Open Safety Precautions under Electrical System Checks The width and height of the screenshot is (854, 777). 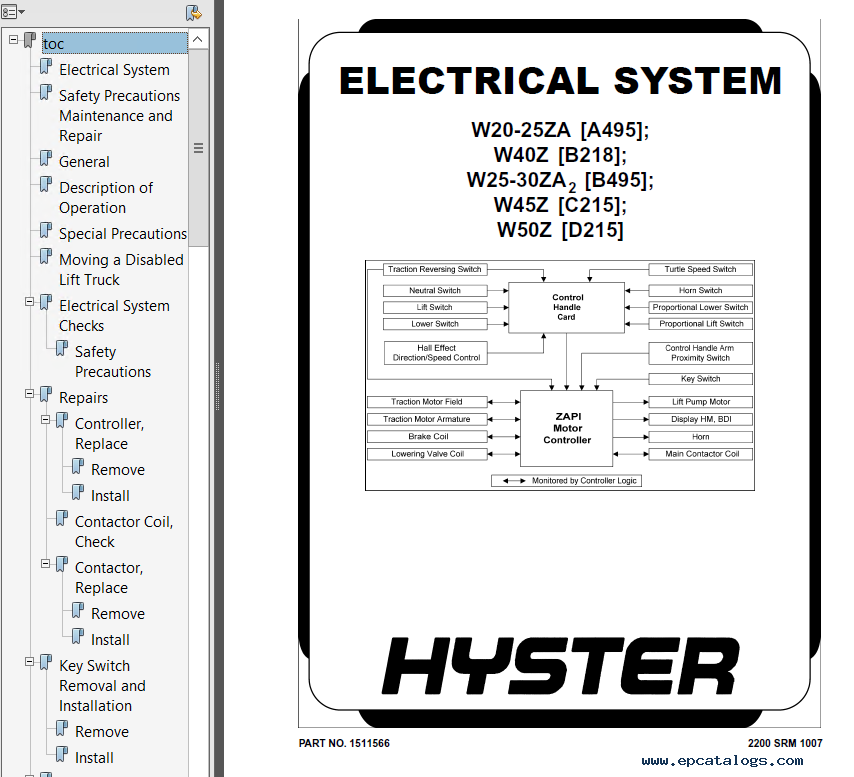tap(113, 362)
